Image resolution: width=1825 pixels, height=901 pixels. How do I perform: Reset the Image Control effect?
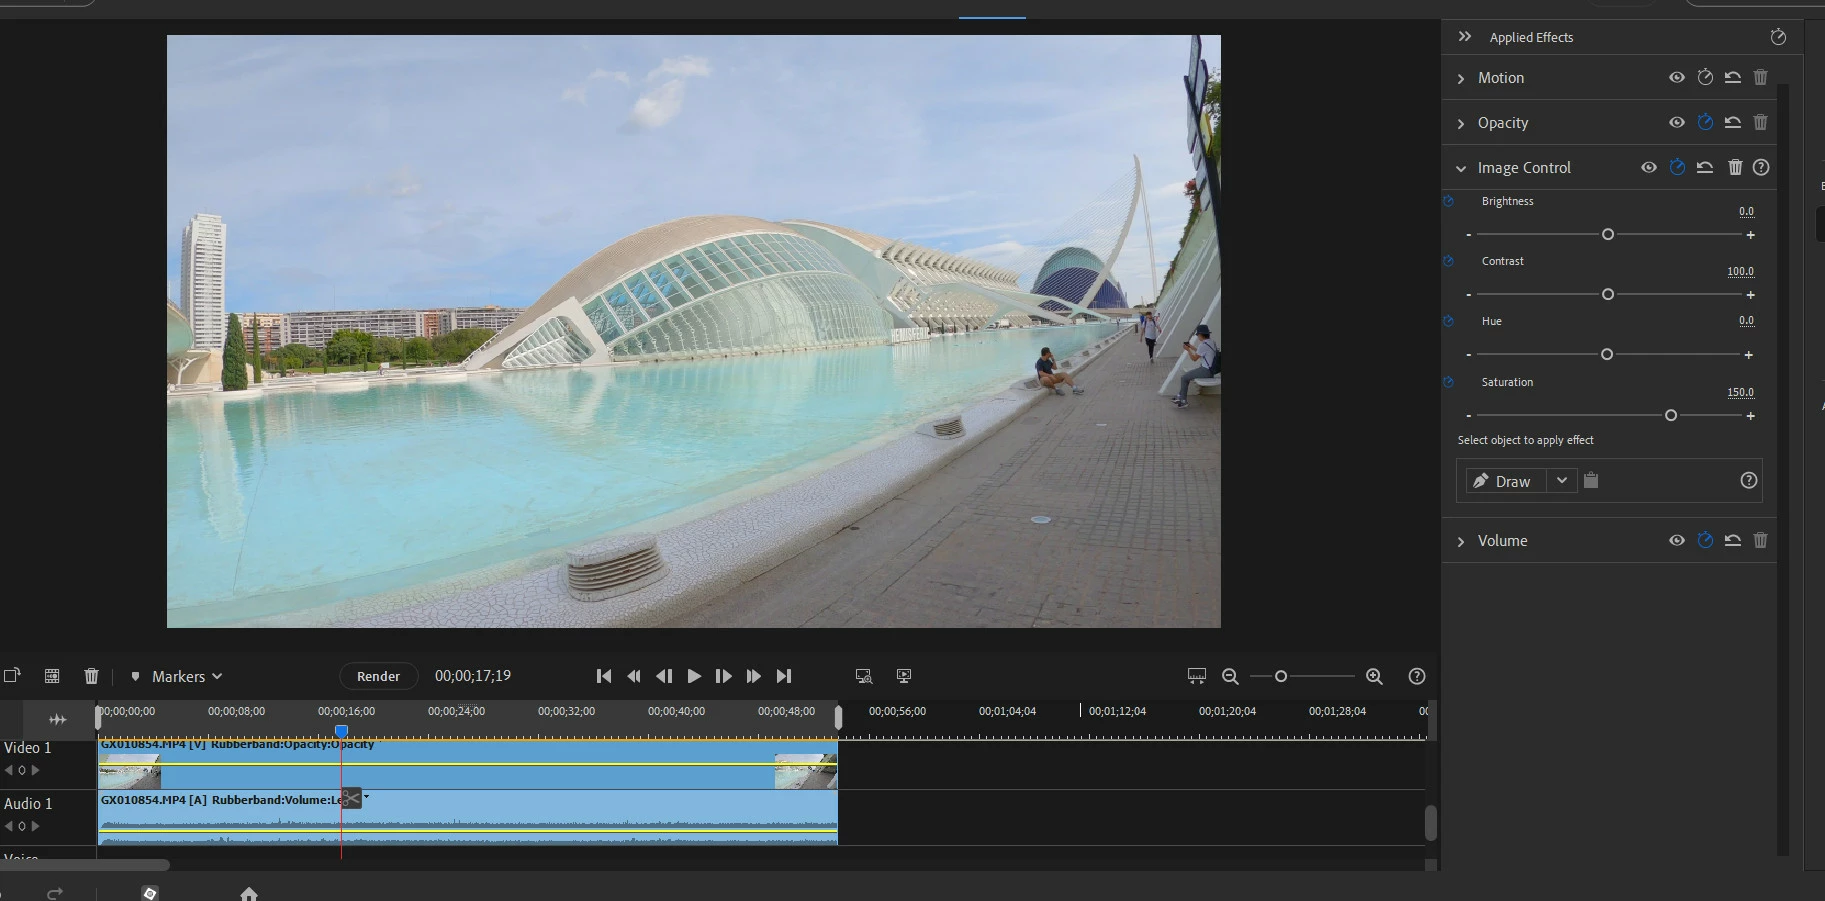click(x=1705, y=167)
